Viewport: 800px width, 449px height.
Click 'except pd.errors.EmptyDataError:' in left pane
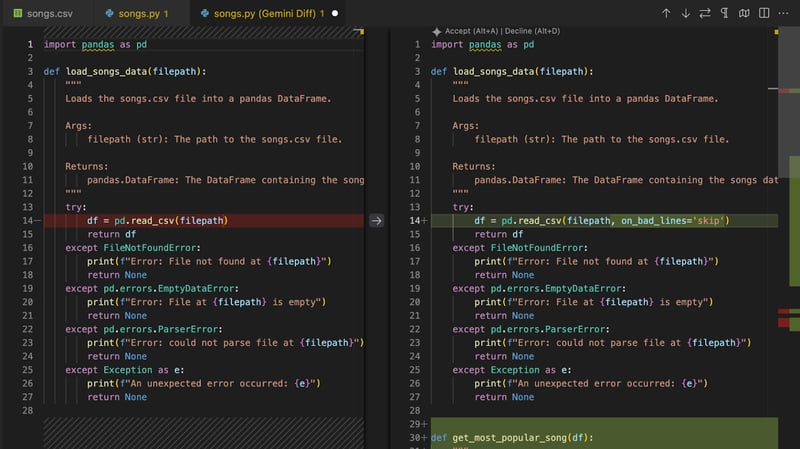coord(152,288)
